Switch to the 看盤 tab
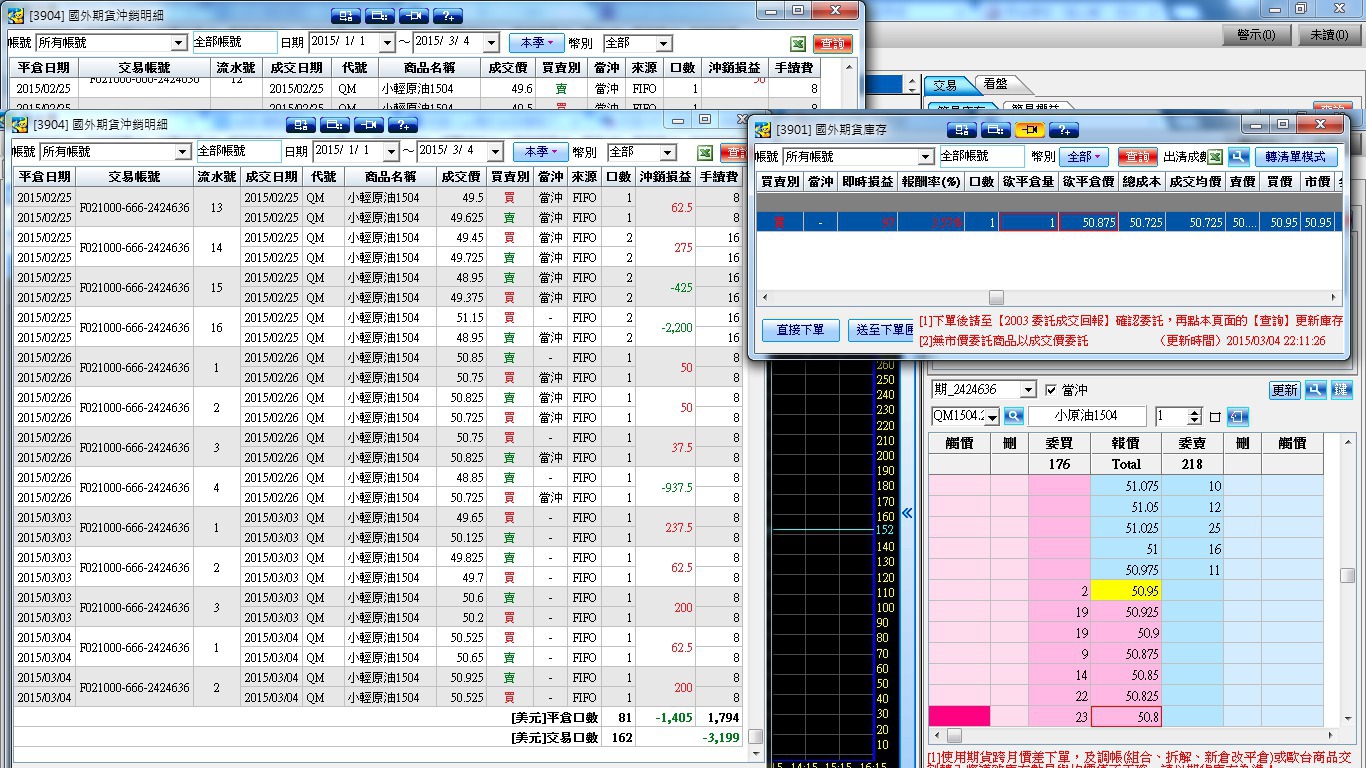Viewport: 1366px width, 768px height. (995, 85)
